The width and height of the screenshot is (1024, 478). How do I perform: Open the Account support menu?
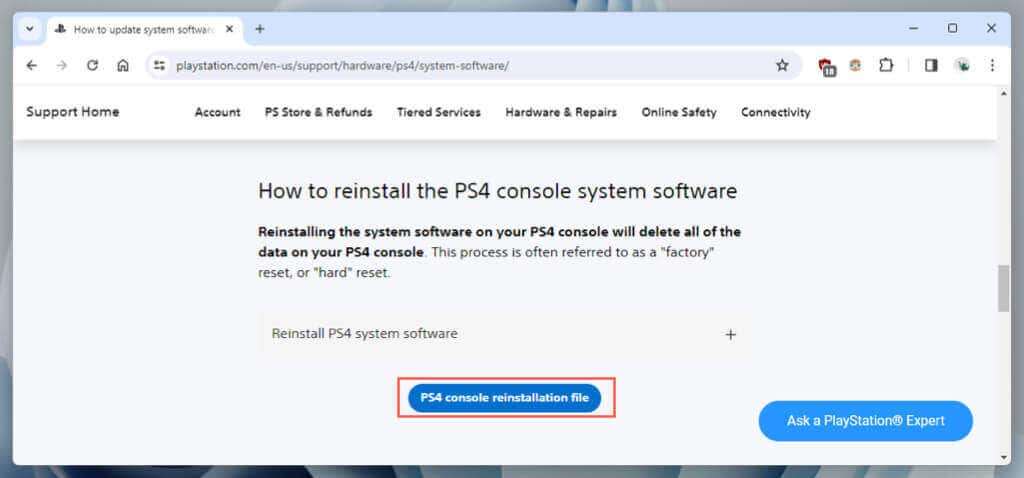coord(217,112)
